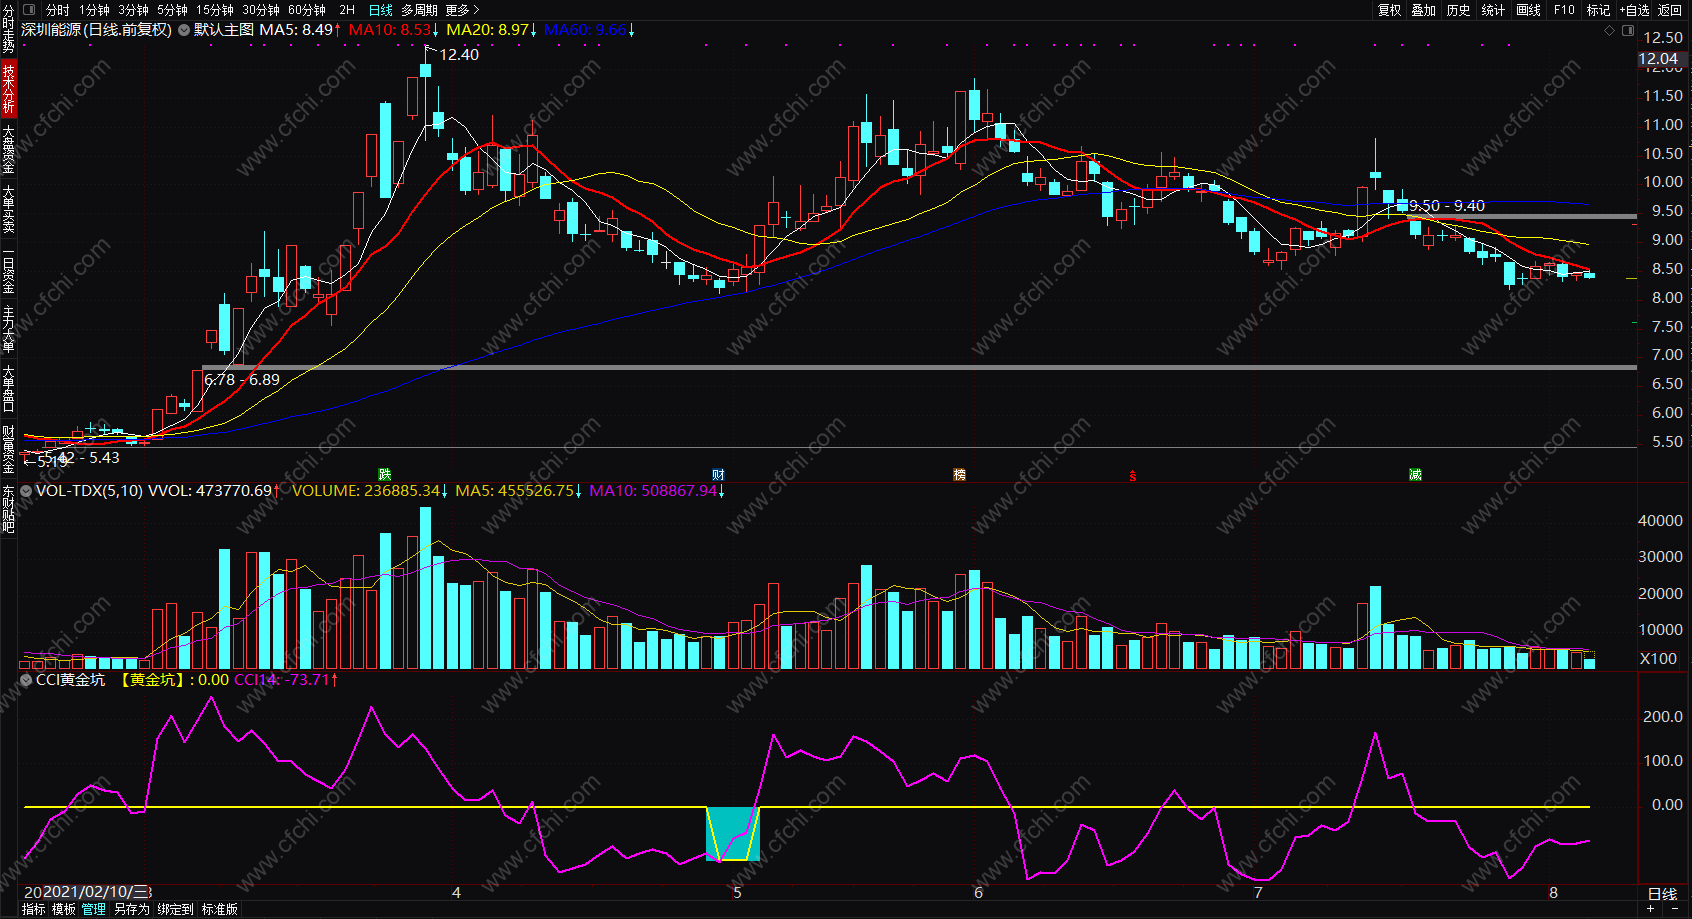Select the 技术分析 side tab

8,88
